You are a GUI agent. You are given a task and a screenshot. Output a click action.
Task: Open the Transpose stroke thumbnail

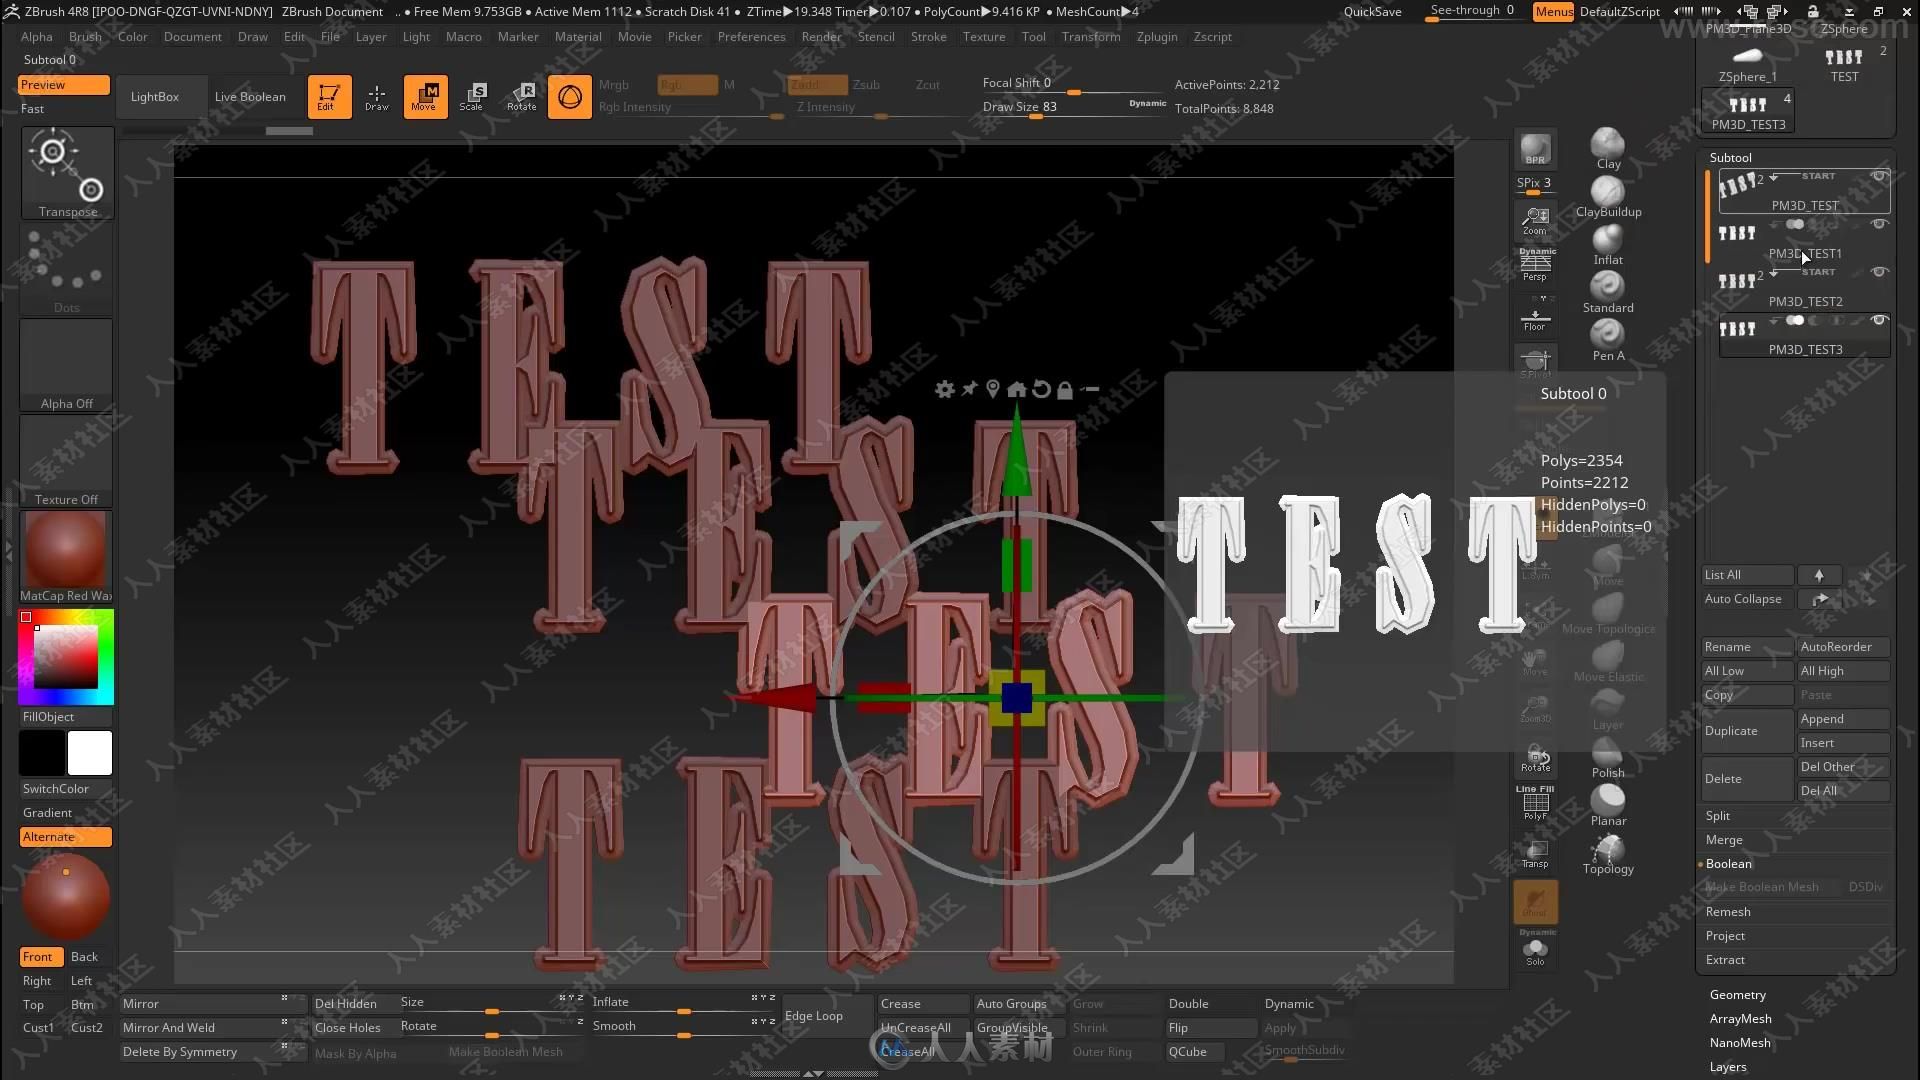67,172
